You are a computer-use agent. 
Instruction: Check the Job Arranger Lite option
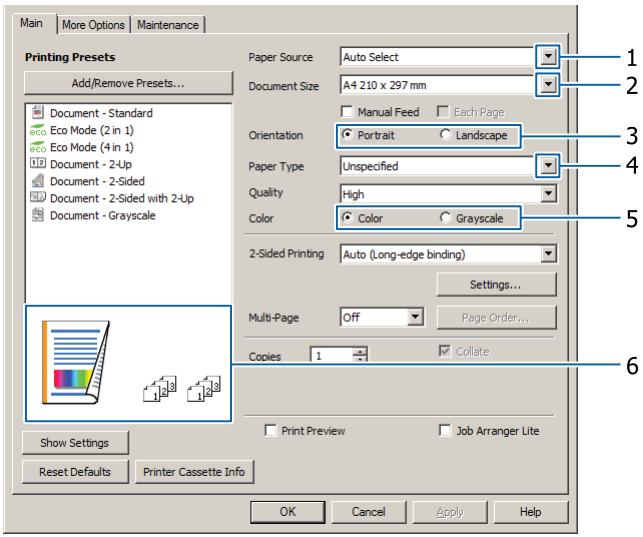click(445, 430)
